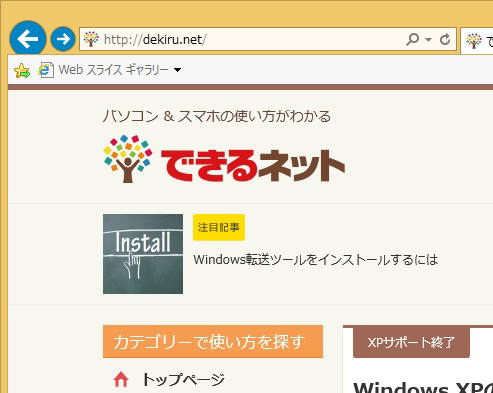Expand the address bar search dropdown arrow
The image size is (493, 393).
(x=428, y=40)
